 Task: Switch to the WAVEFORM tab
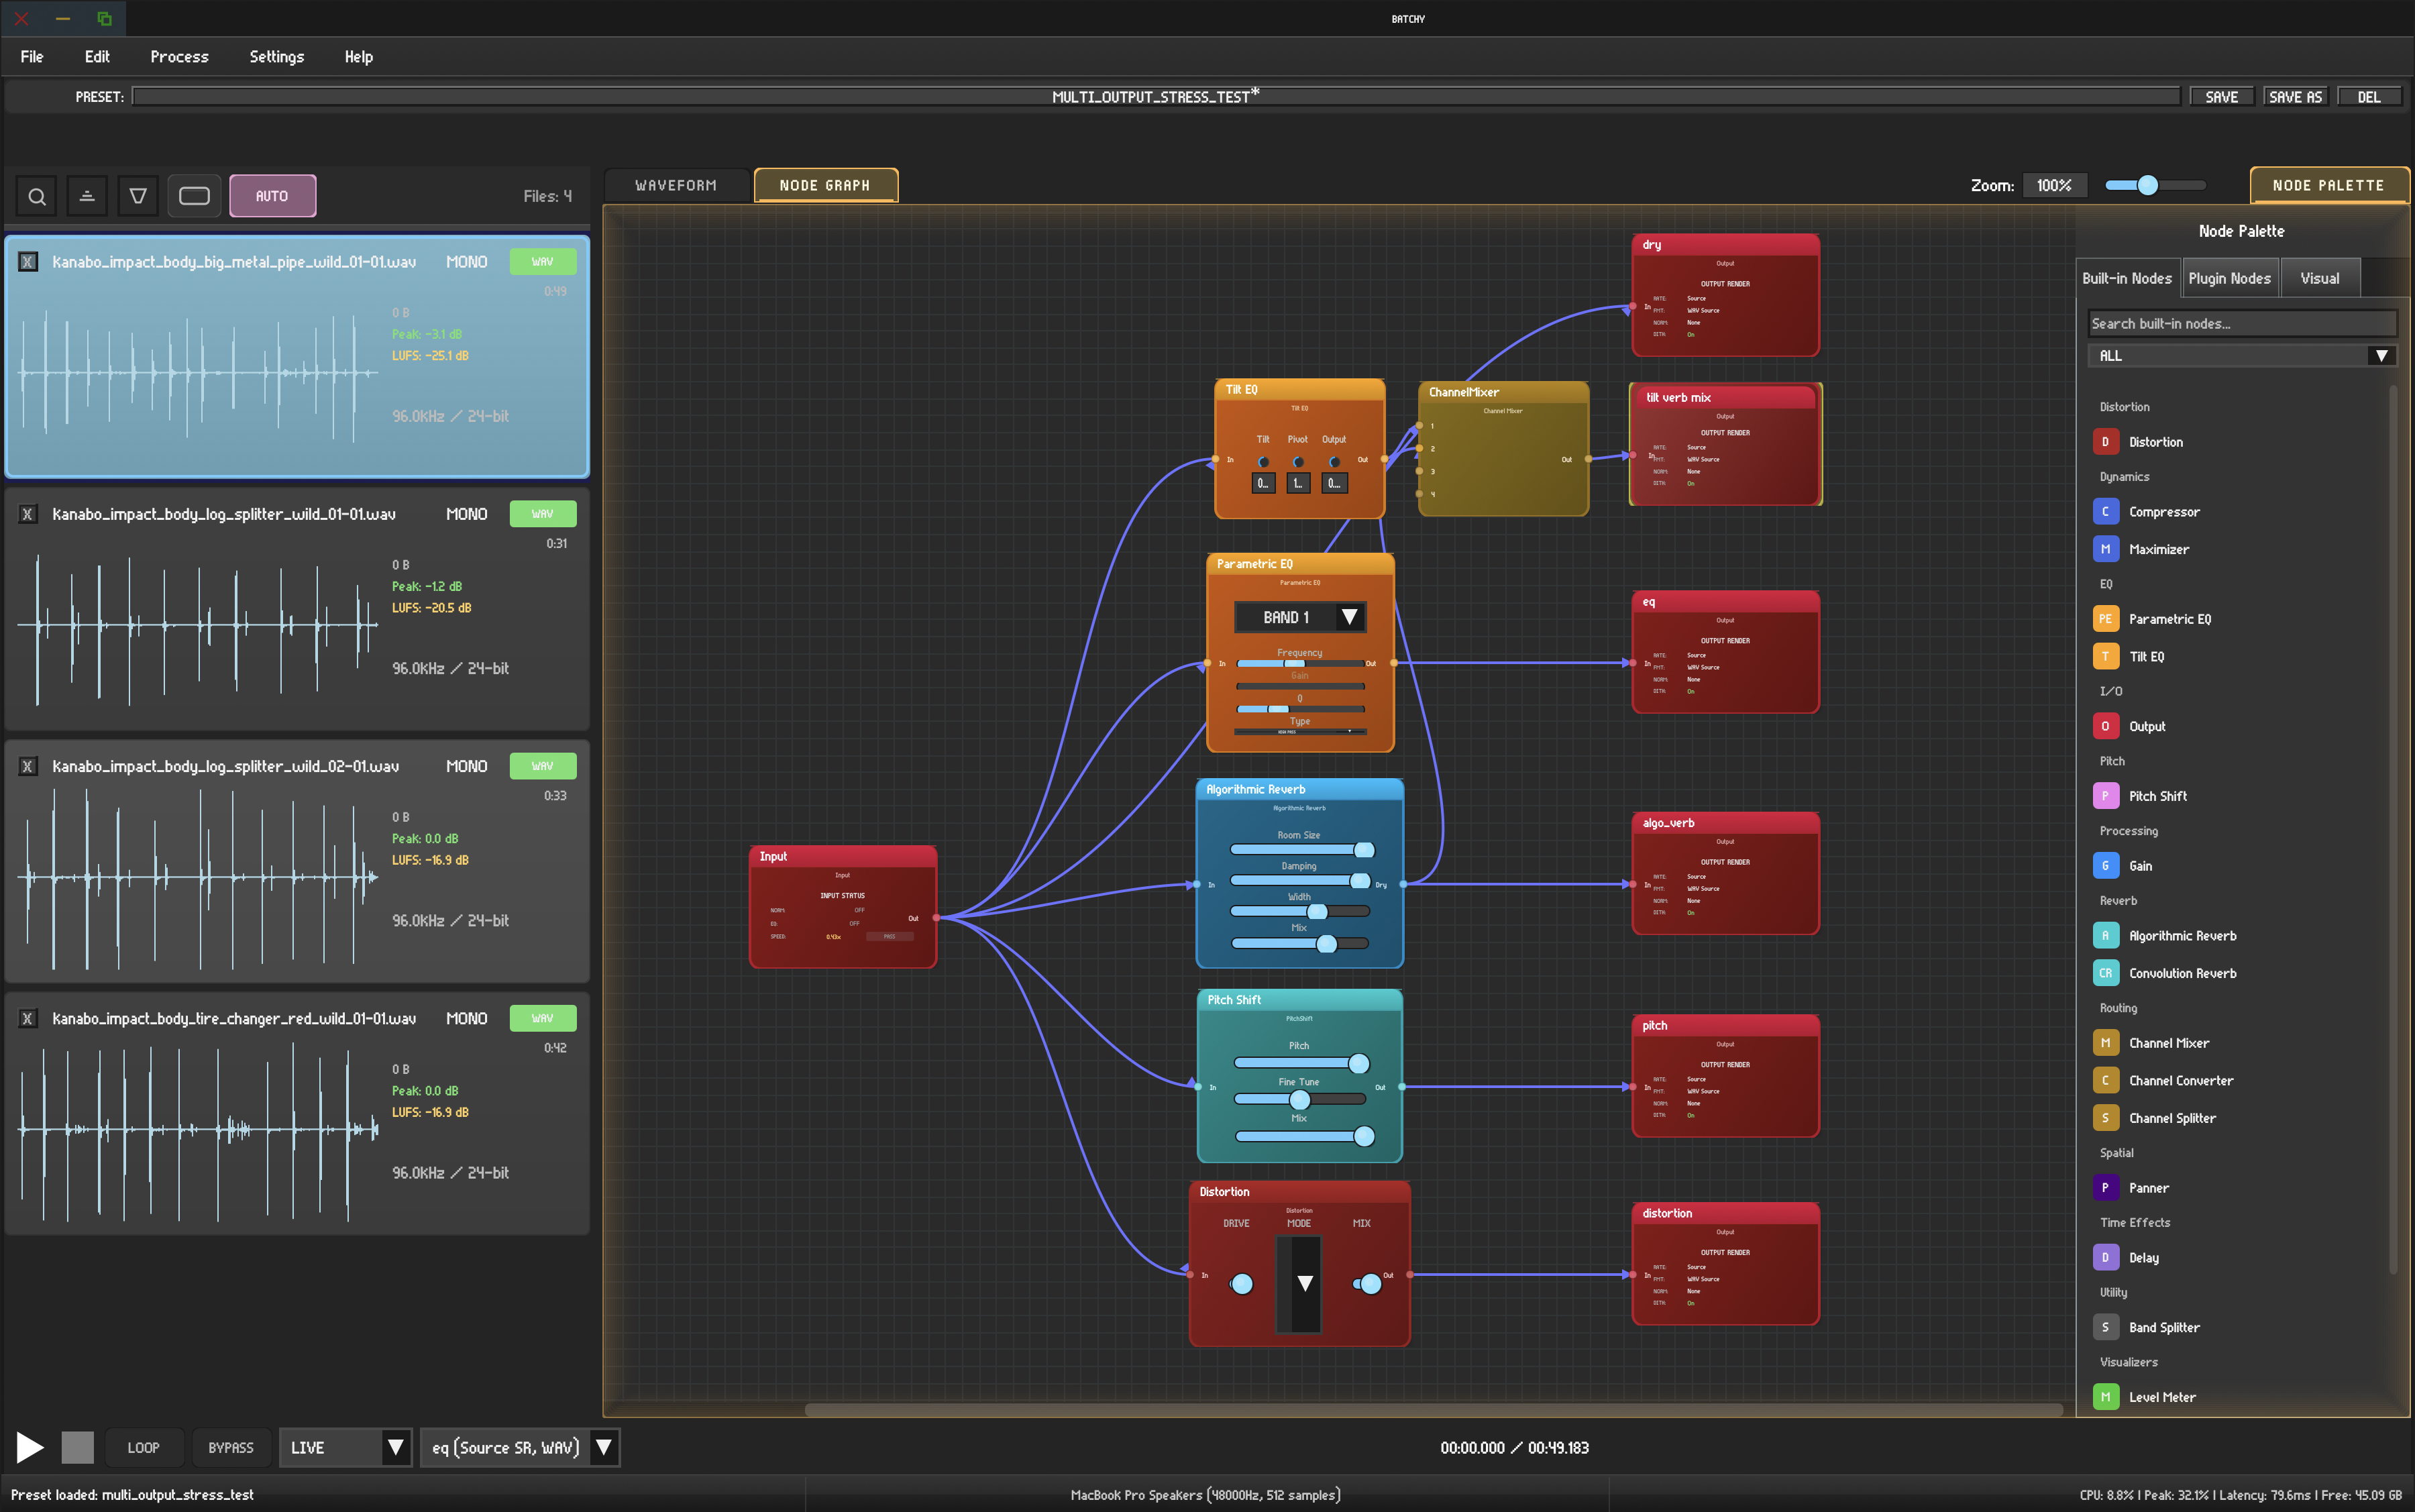point(676,184)
